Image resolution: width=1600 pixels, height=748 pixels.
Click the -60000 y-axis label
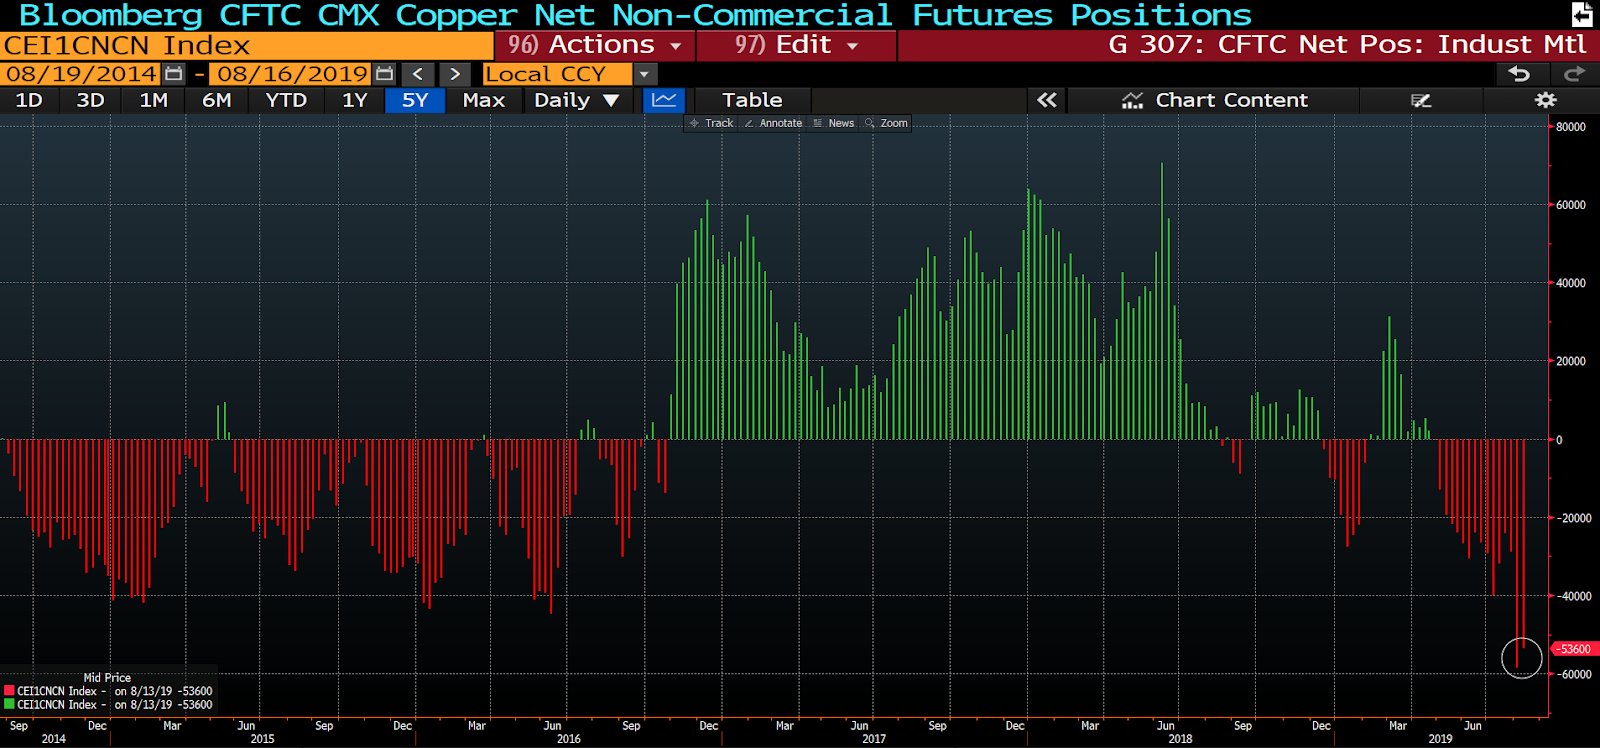coord(1572,675)
